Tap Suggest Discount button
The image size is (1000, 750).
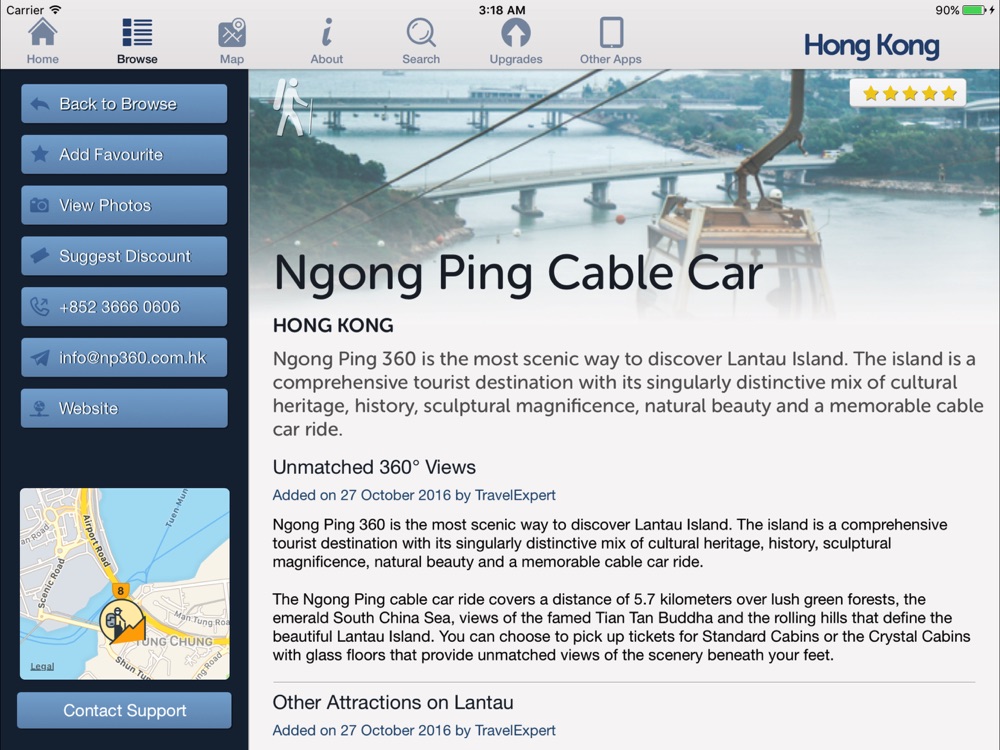point(124,256)
